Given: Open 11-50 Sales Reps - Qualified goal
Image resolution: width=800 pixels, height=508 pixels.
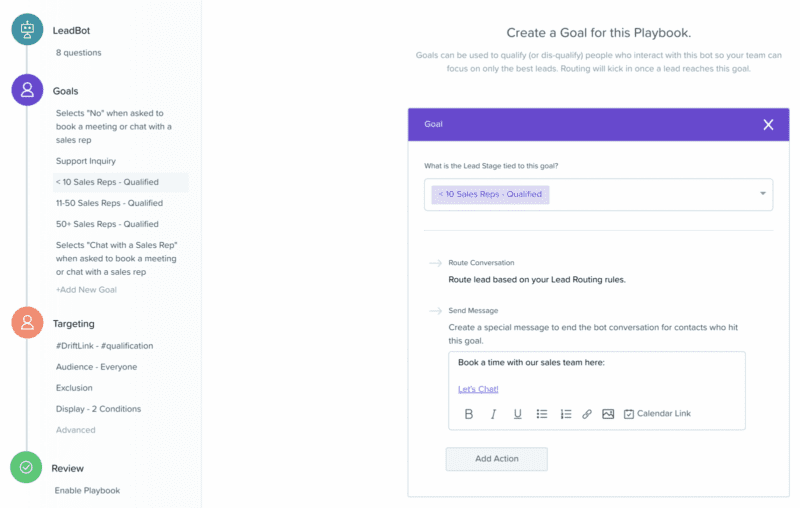Looking at the screenshot, I should point(109,203).
